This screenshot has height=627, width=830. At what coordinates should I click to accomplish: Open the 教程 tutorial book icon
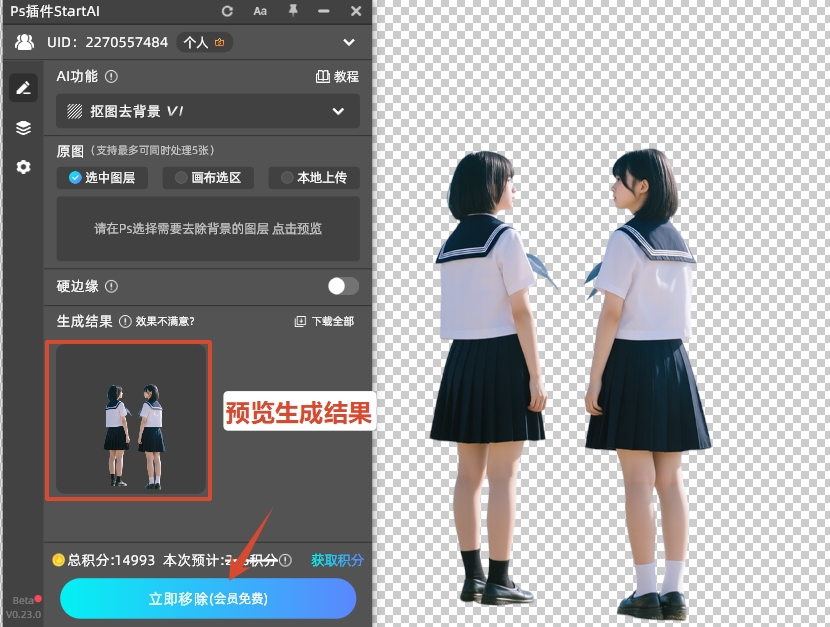(323, 76)
